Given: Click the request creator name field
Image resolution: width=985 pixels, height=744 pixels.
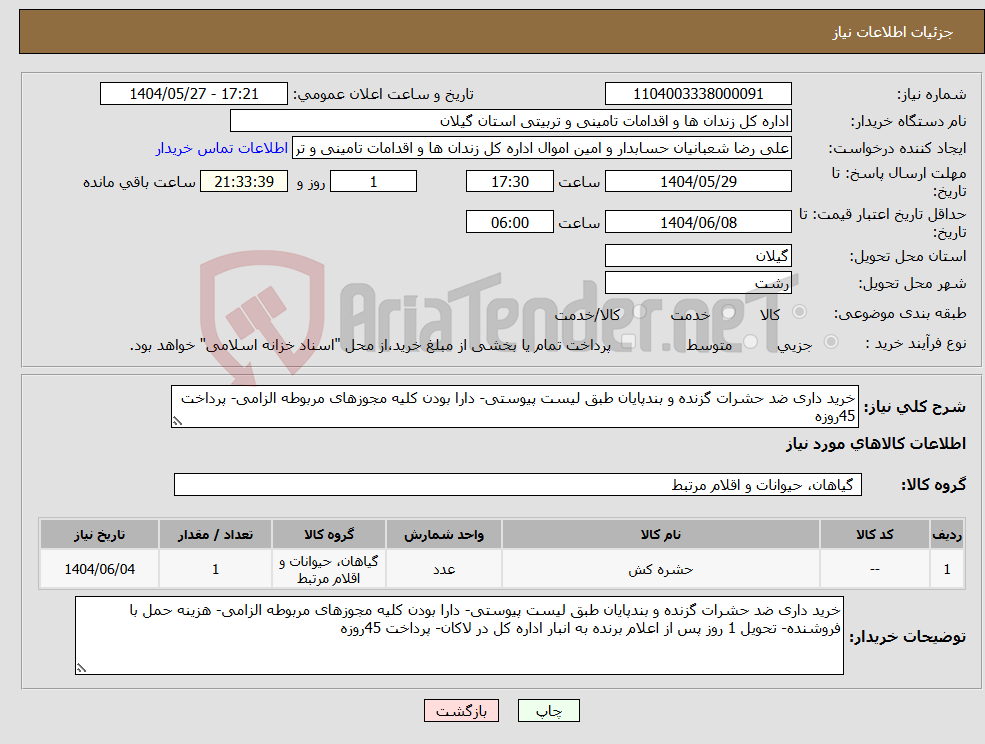Looking at the screenshot, I should pos(542,148).
